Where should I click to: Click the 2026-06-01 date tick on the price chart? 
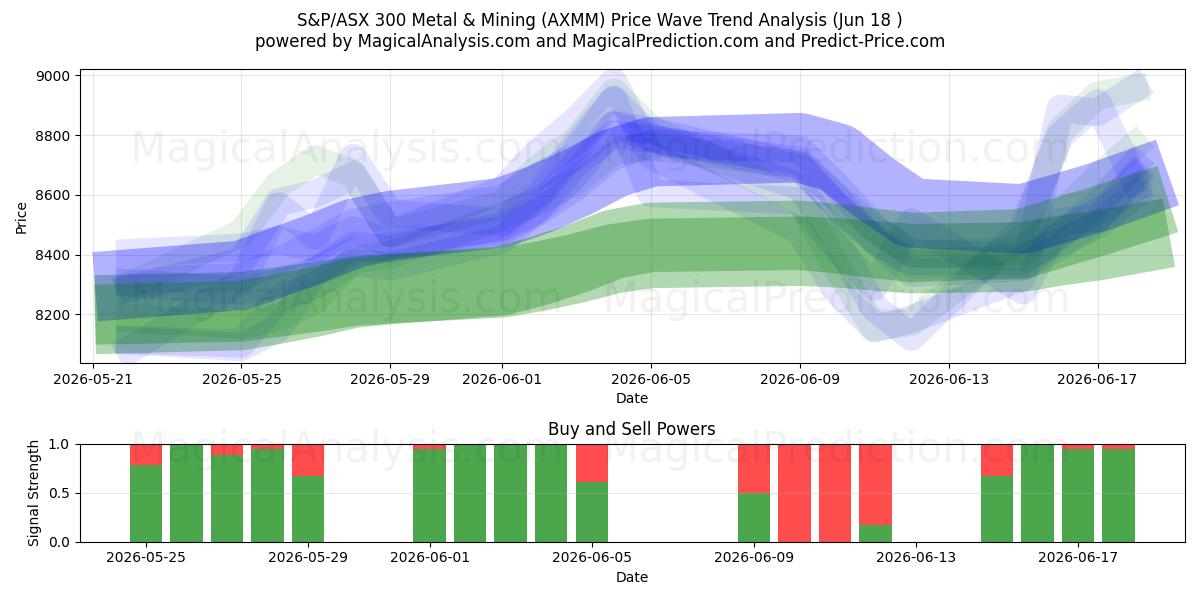point(502,380)
